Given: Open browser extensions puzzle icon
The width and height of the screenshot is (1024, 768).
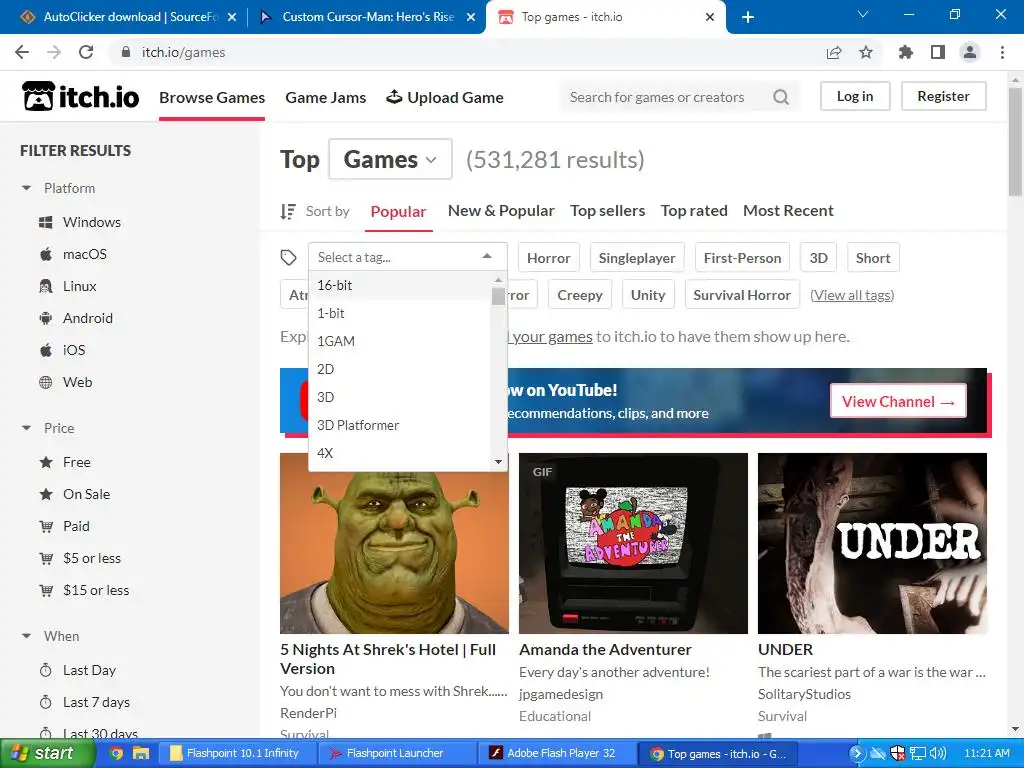Looking at the screenshot, I should pyautogui.click(x=906, y=52).
